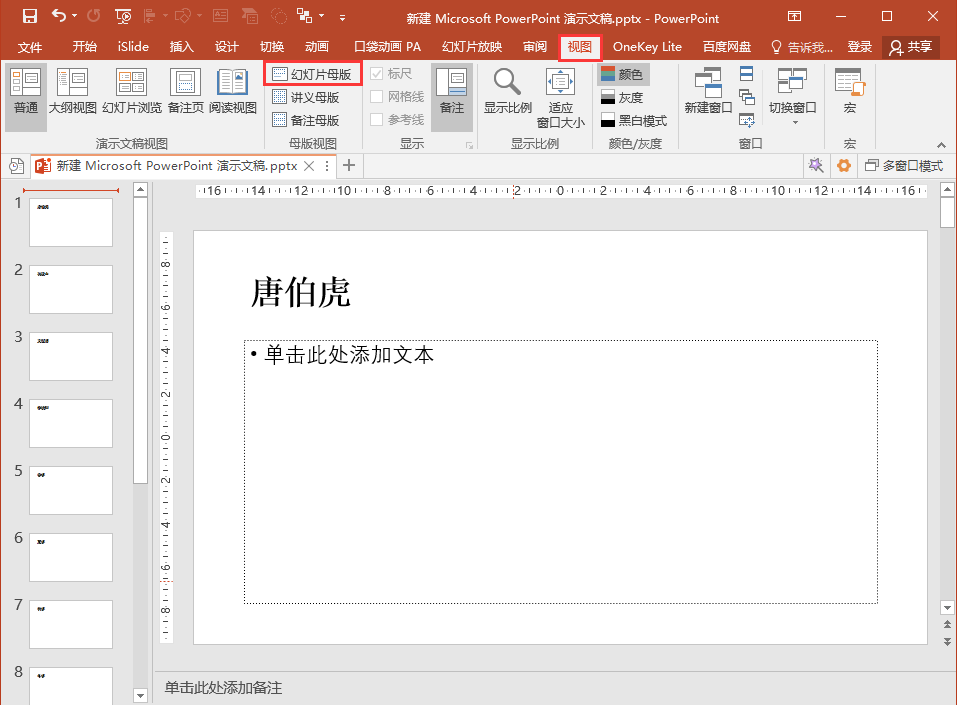Open a New Window (新建窗口)
957x705 pixels.
click(708, 92)
